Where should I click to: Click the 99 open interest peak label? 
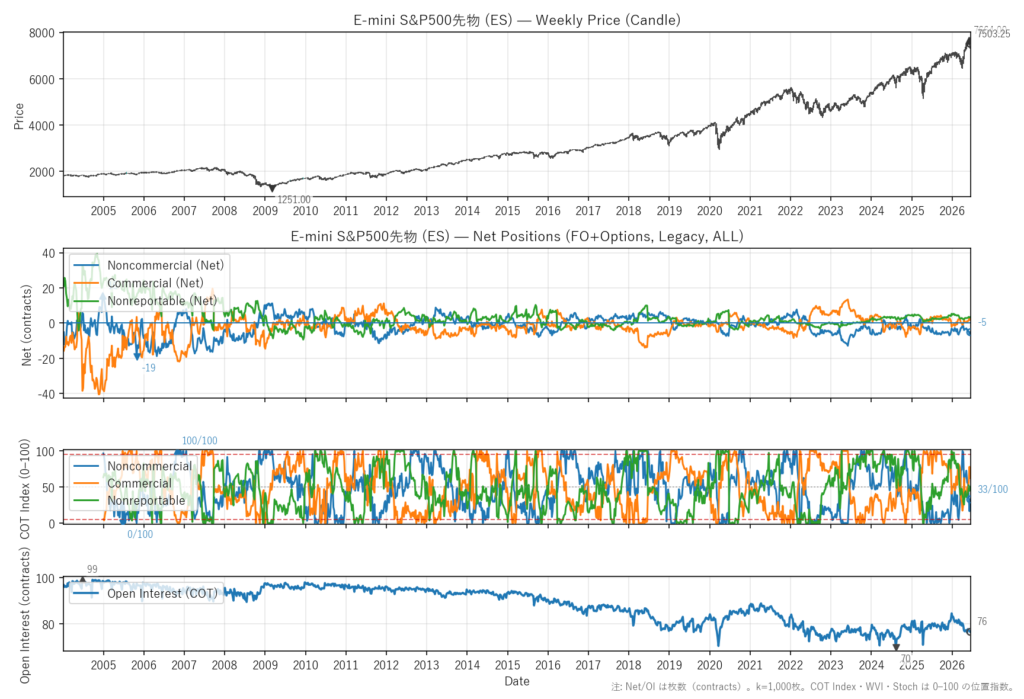[92, 570]
